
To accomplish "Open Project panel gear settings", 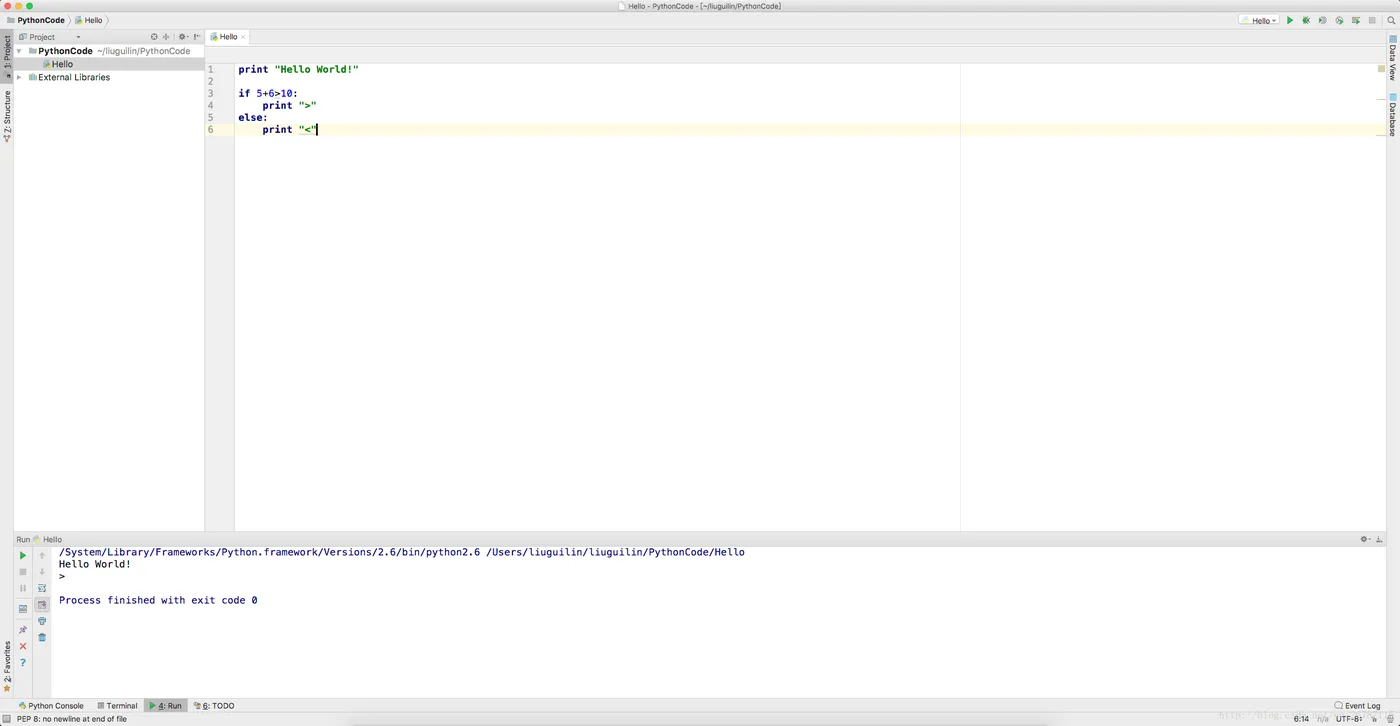I will pyautogui.click(x=183, y=37).
